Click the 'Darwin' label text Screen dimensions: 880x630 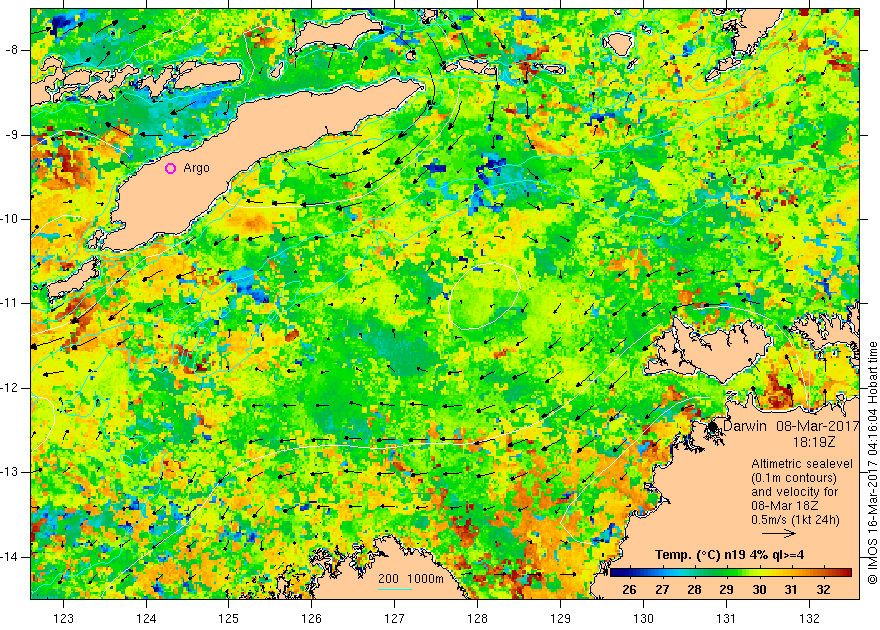click(745, 426)
